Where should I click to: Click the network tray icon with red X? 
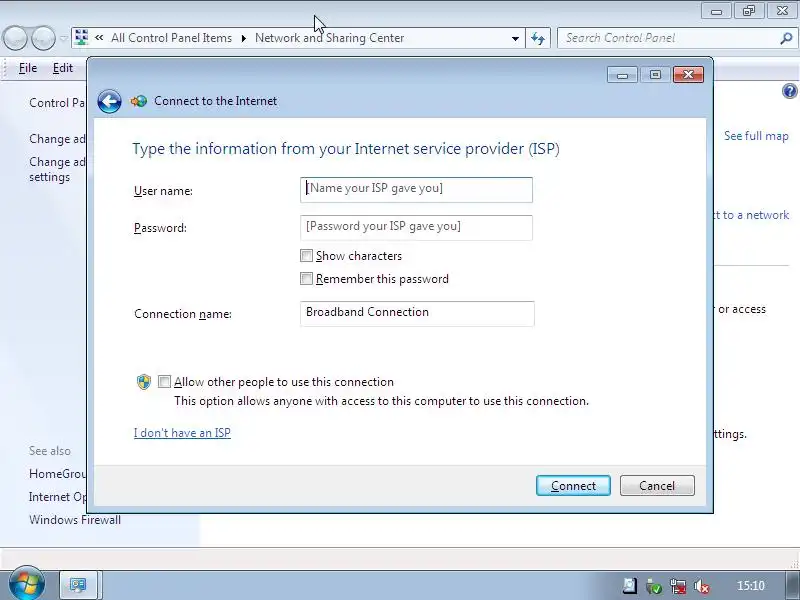coord(678,586)
